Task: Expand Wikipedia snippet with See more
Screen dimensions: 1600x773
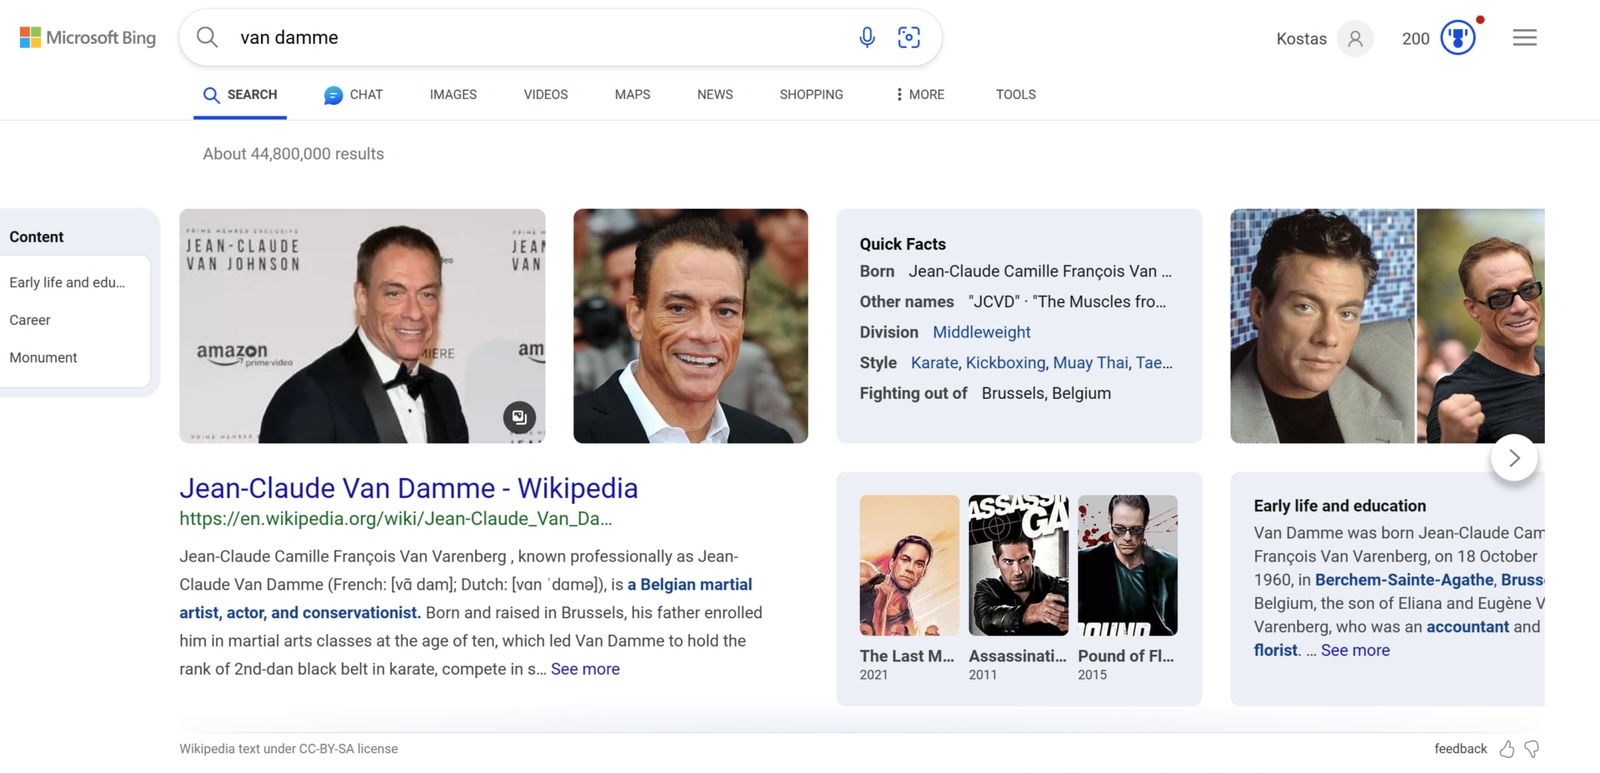Action: coord(585,669)
